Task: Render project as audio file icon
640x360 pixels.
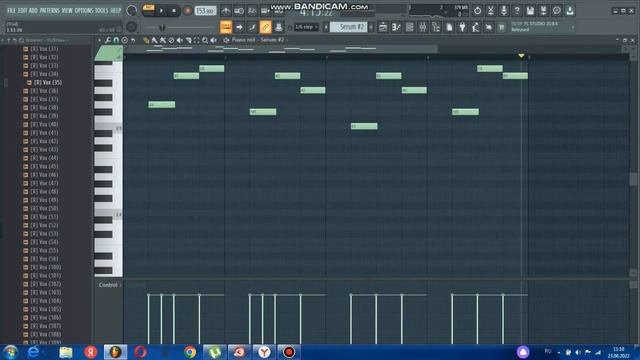Action: 543,11
